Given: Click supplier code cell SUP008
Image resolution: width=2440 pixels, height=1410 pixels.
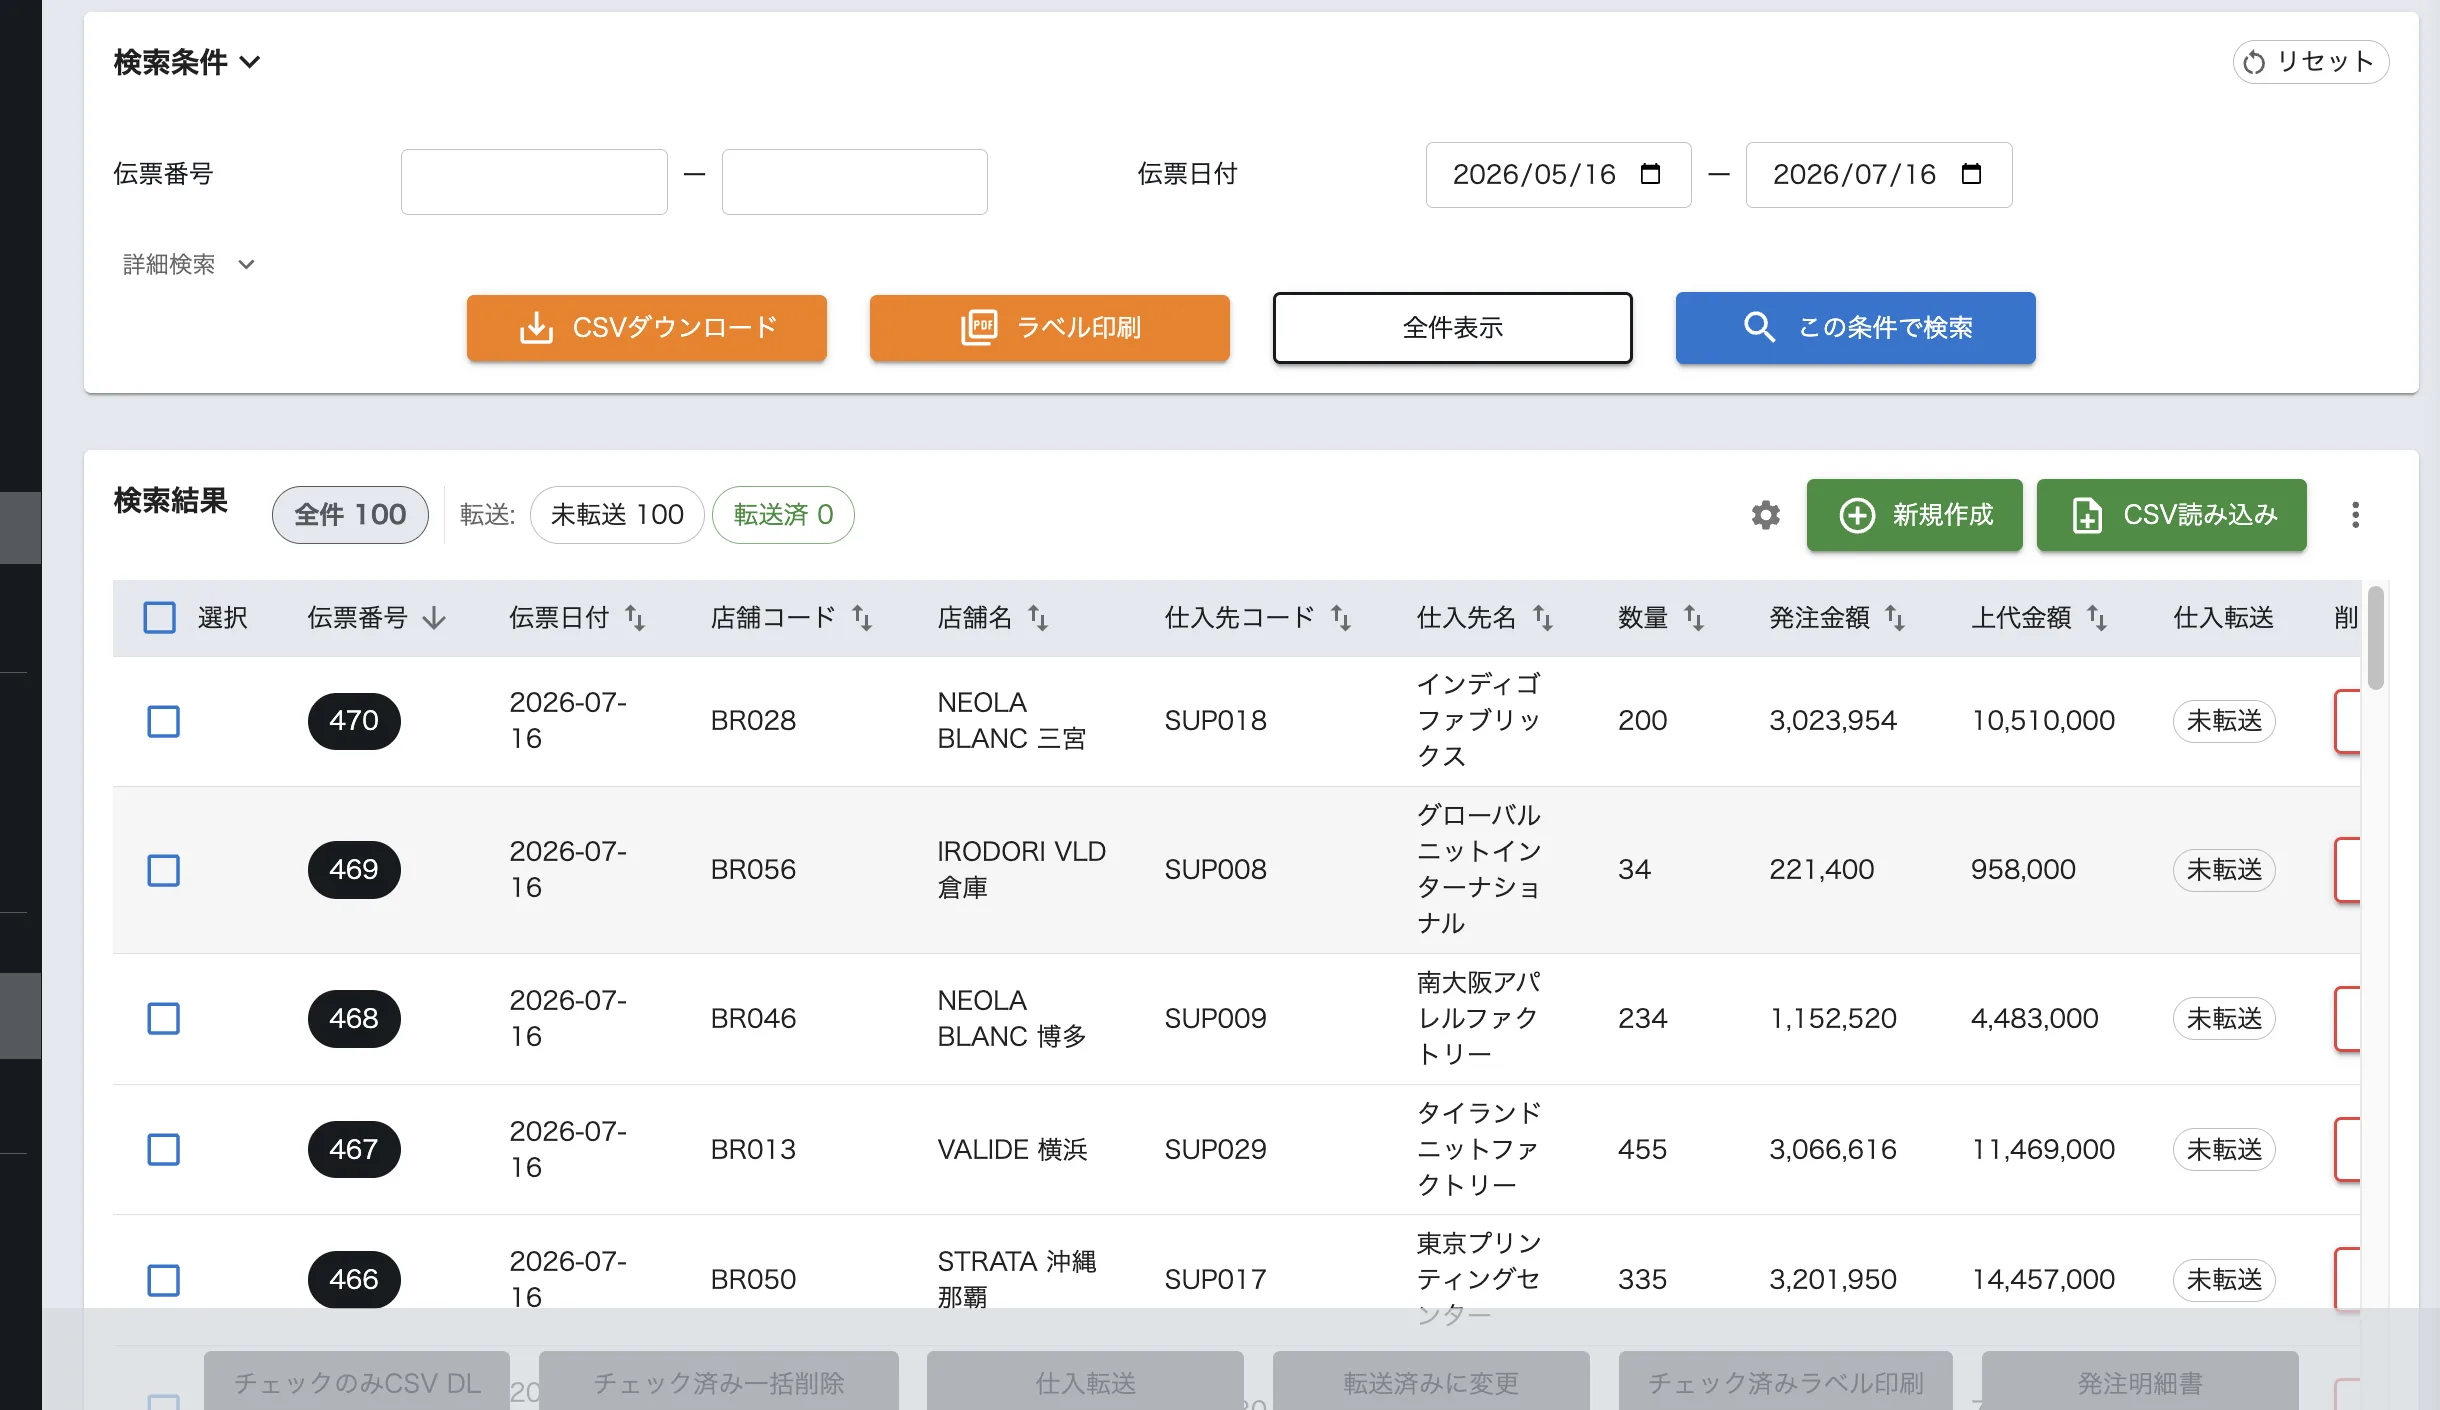Looking at the screenshot, I should coord(1215,870).
